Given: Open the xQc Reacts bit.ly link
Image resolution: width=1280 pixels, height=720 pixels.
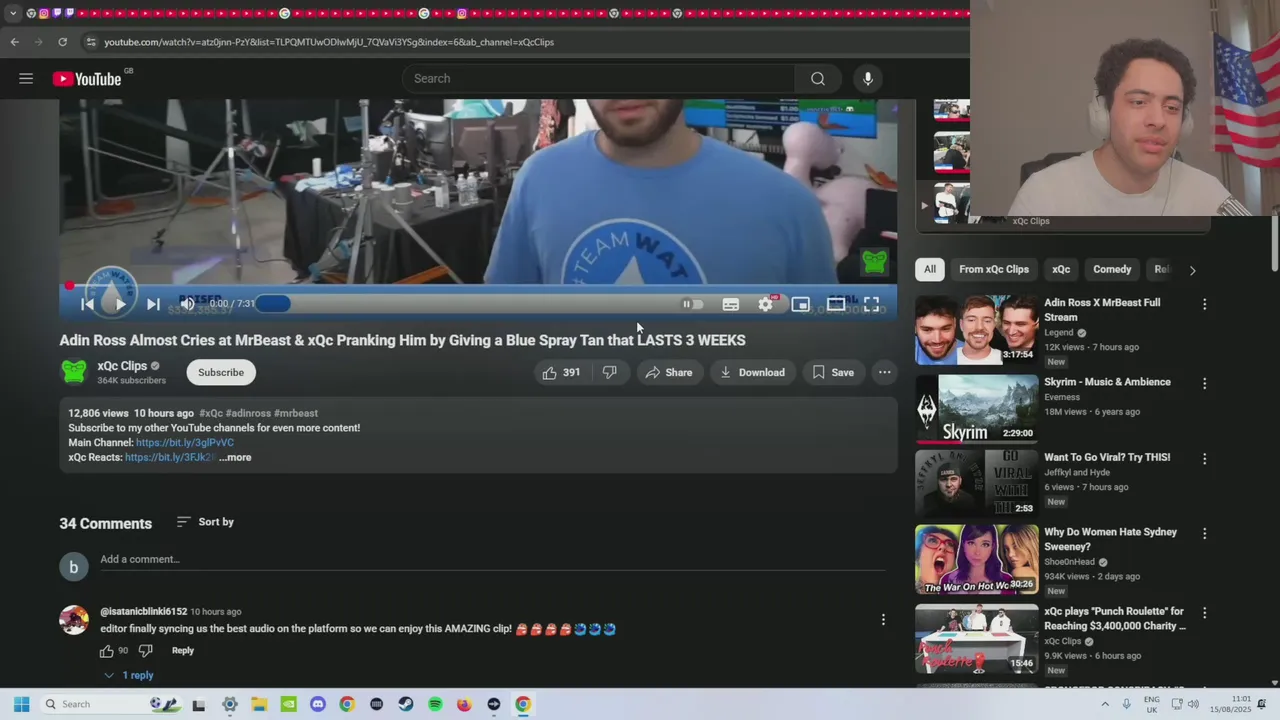Looking at the screenshot, I should pos(170,457).
